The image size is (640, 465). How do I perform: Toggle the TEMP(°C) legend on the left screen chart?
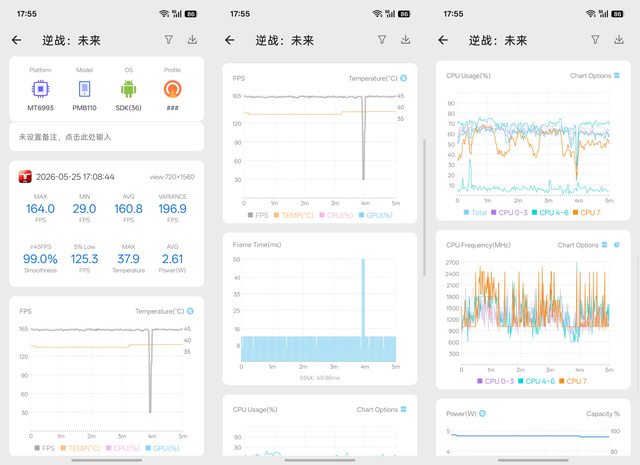click(80, 448)
